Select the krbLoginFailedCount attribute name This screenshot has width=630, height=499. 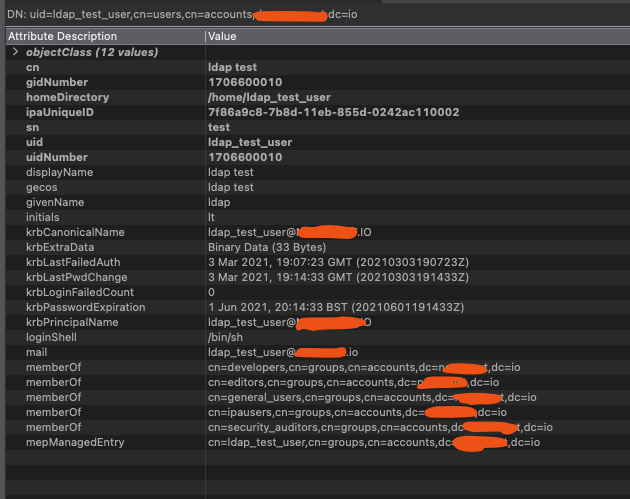(x=80, y=292)
